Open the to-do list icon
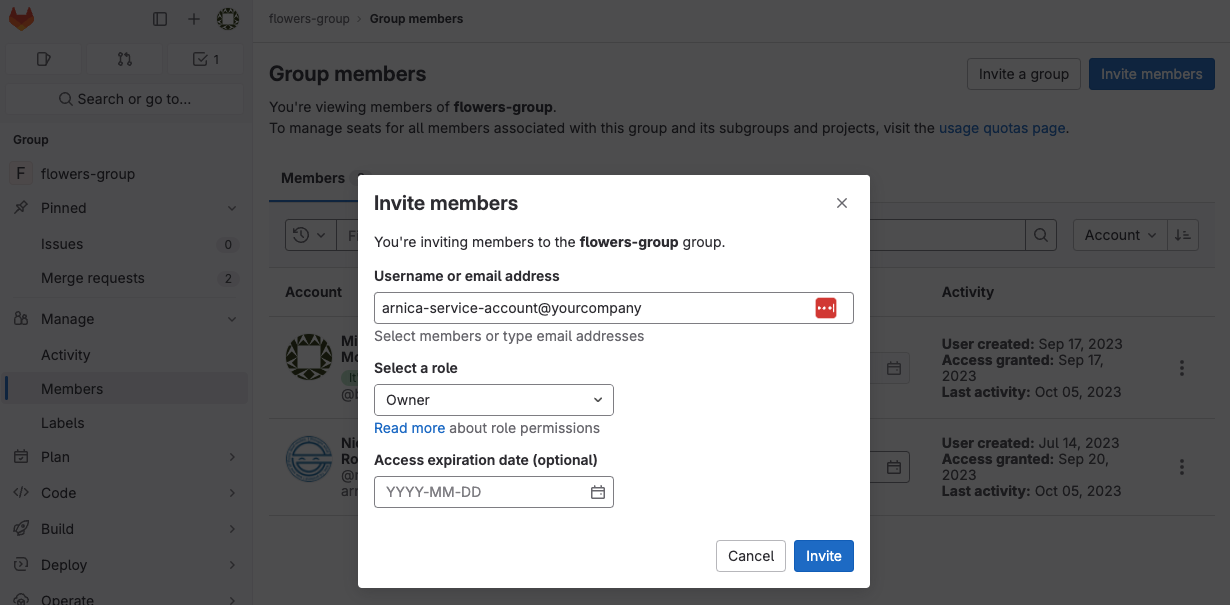Screen dimensions: 1230x605 (x=204, y=59)
